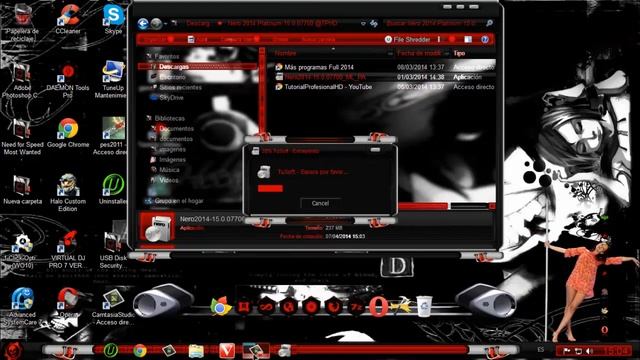Click the action center flag tray icon
Screen dimensions: 640x360
[x=567, y=351]
